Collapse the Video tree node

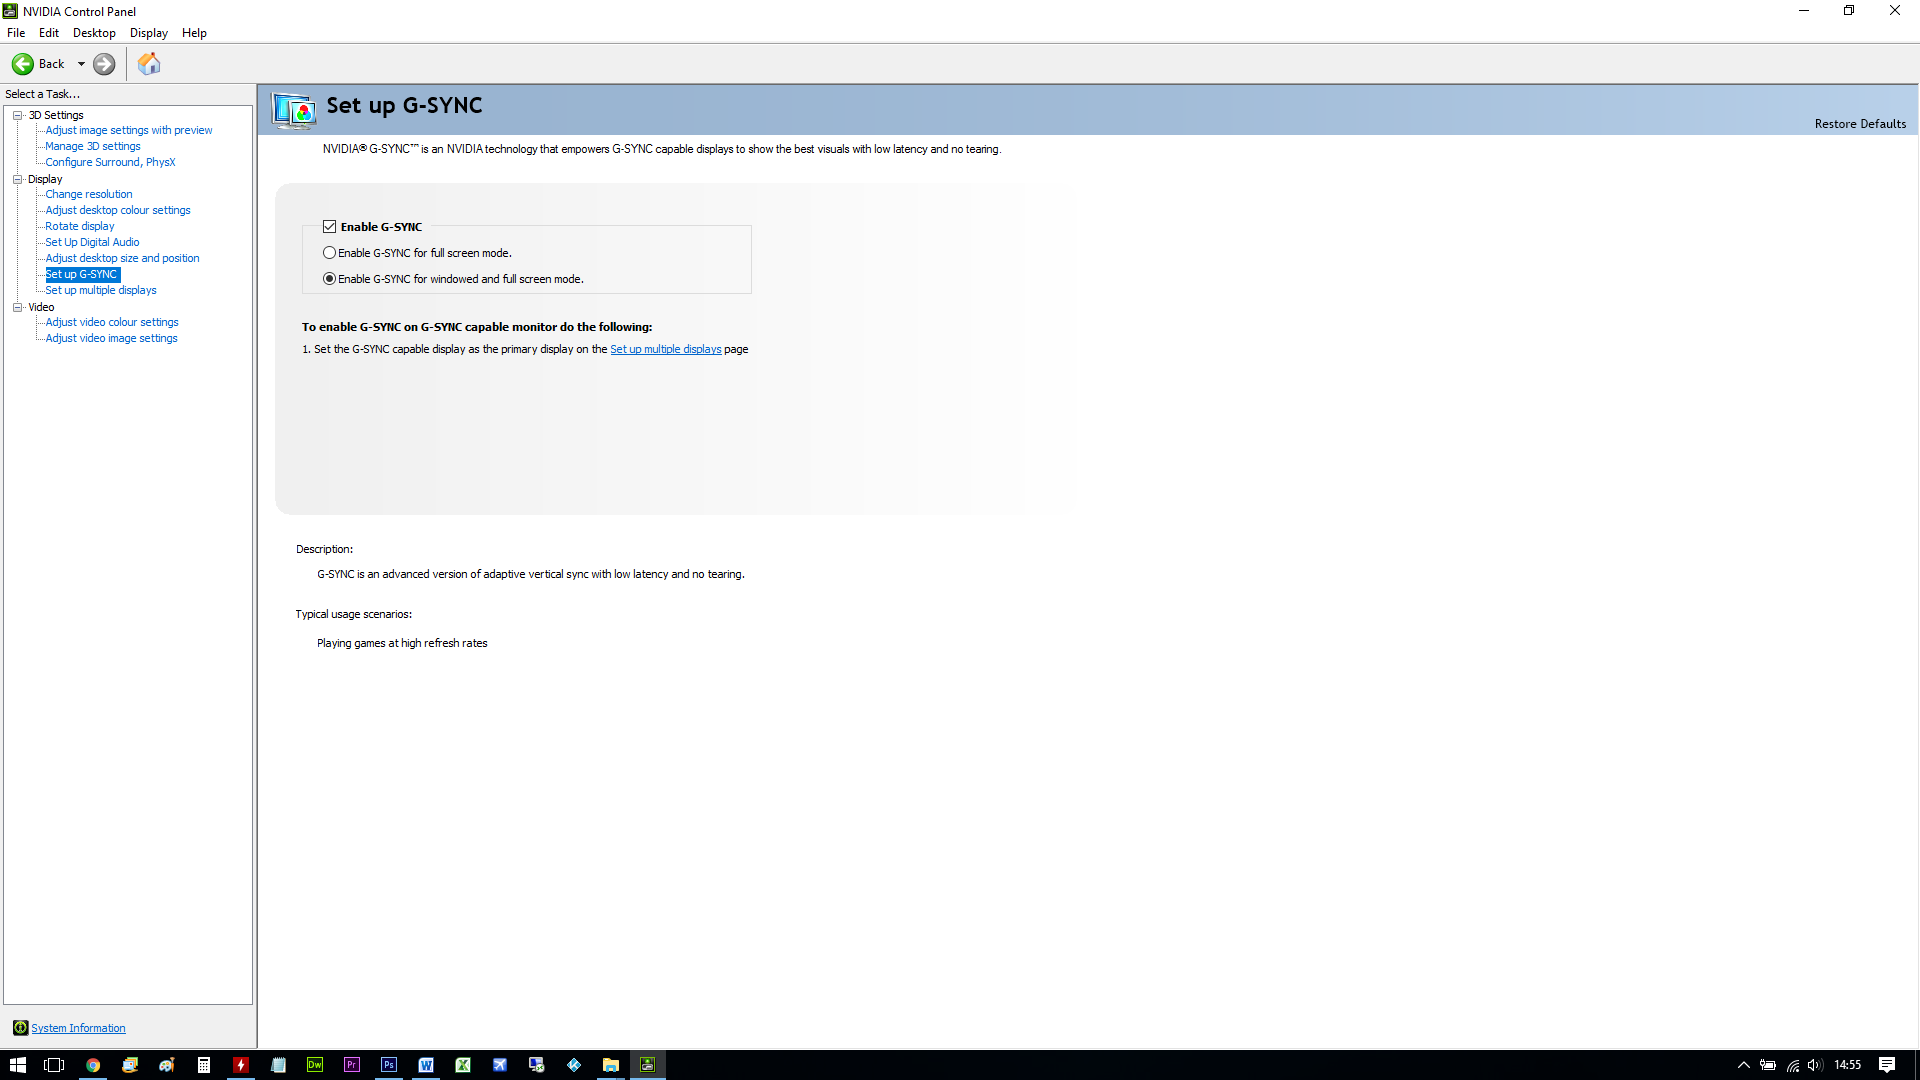18,307
